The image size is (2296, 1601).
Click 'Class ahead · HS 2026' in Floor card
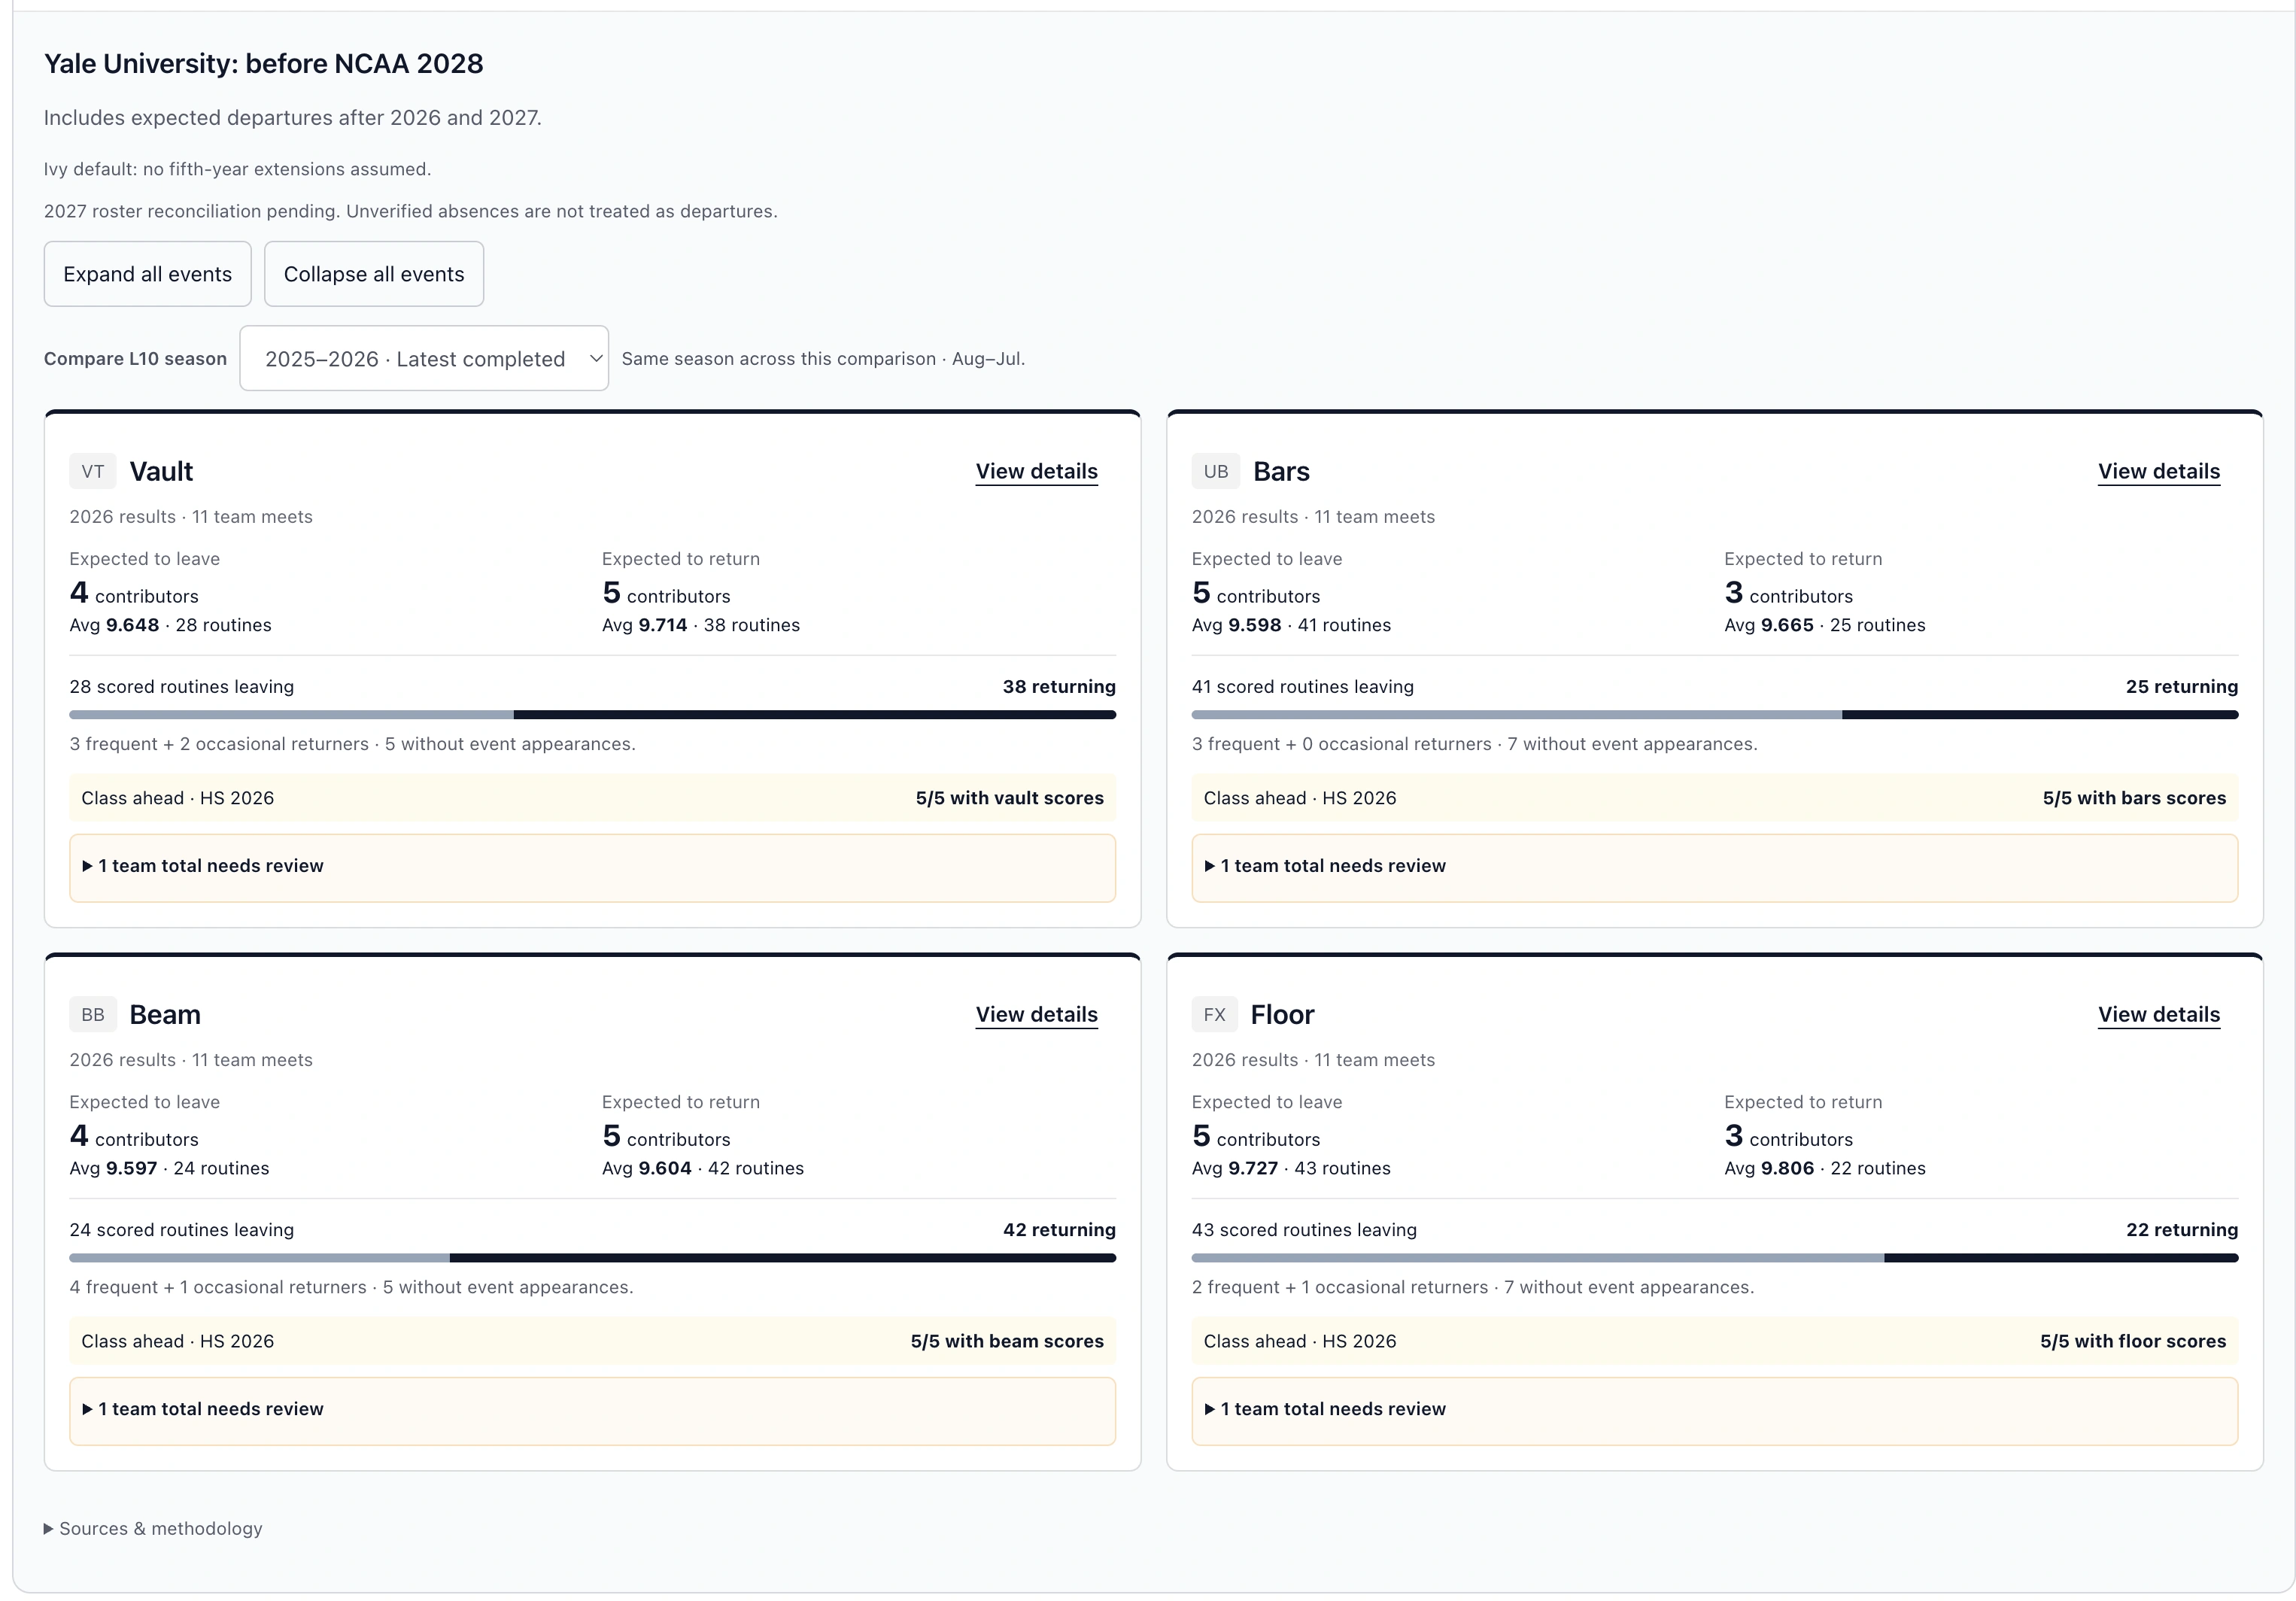pos(1300,1341)
